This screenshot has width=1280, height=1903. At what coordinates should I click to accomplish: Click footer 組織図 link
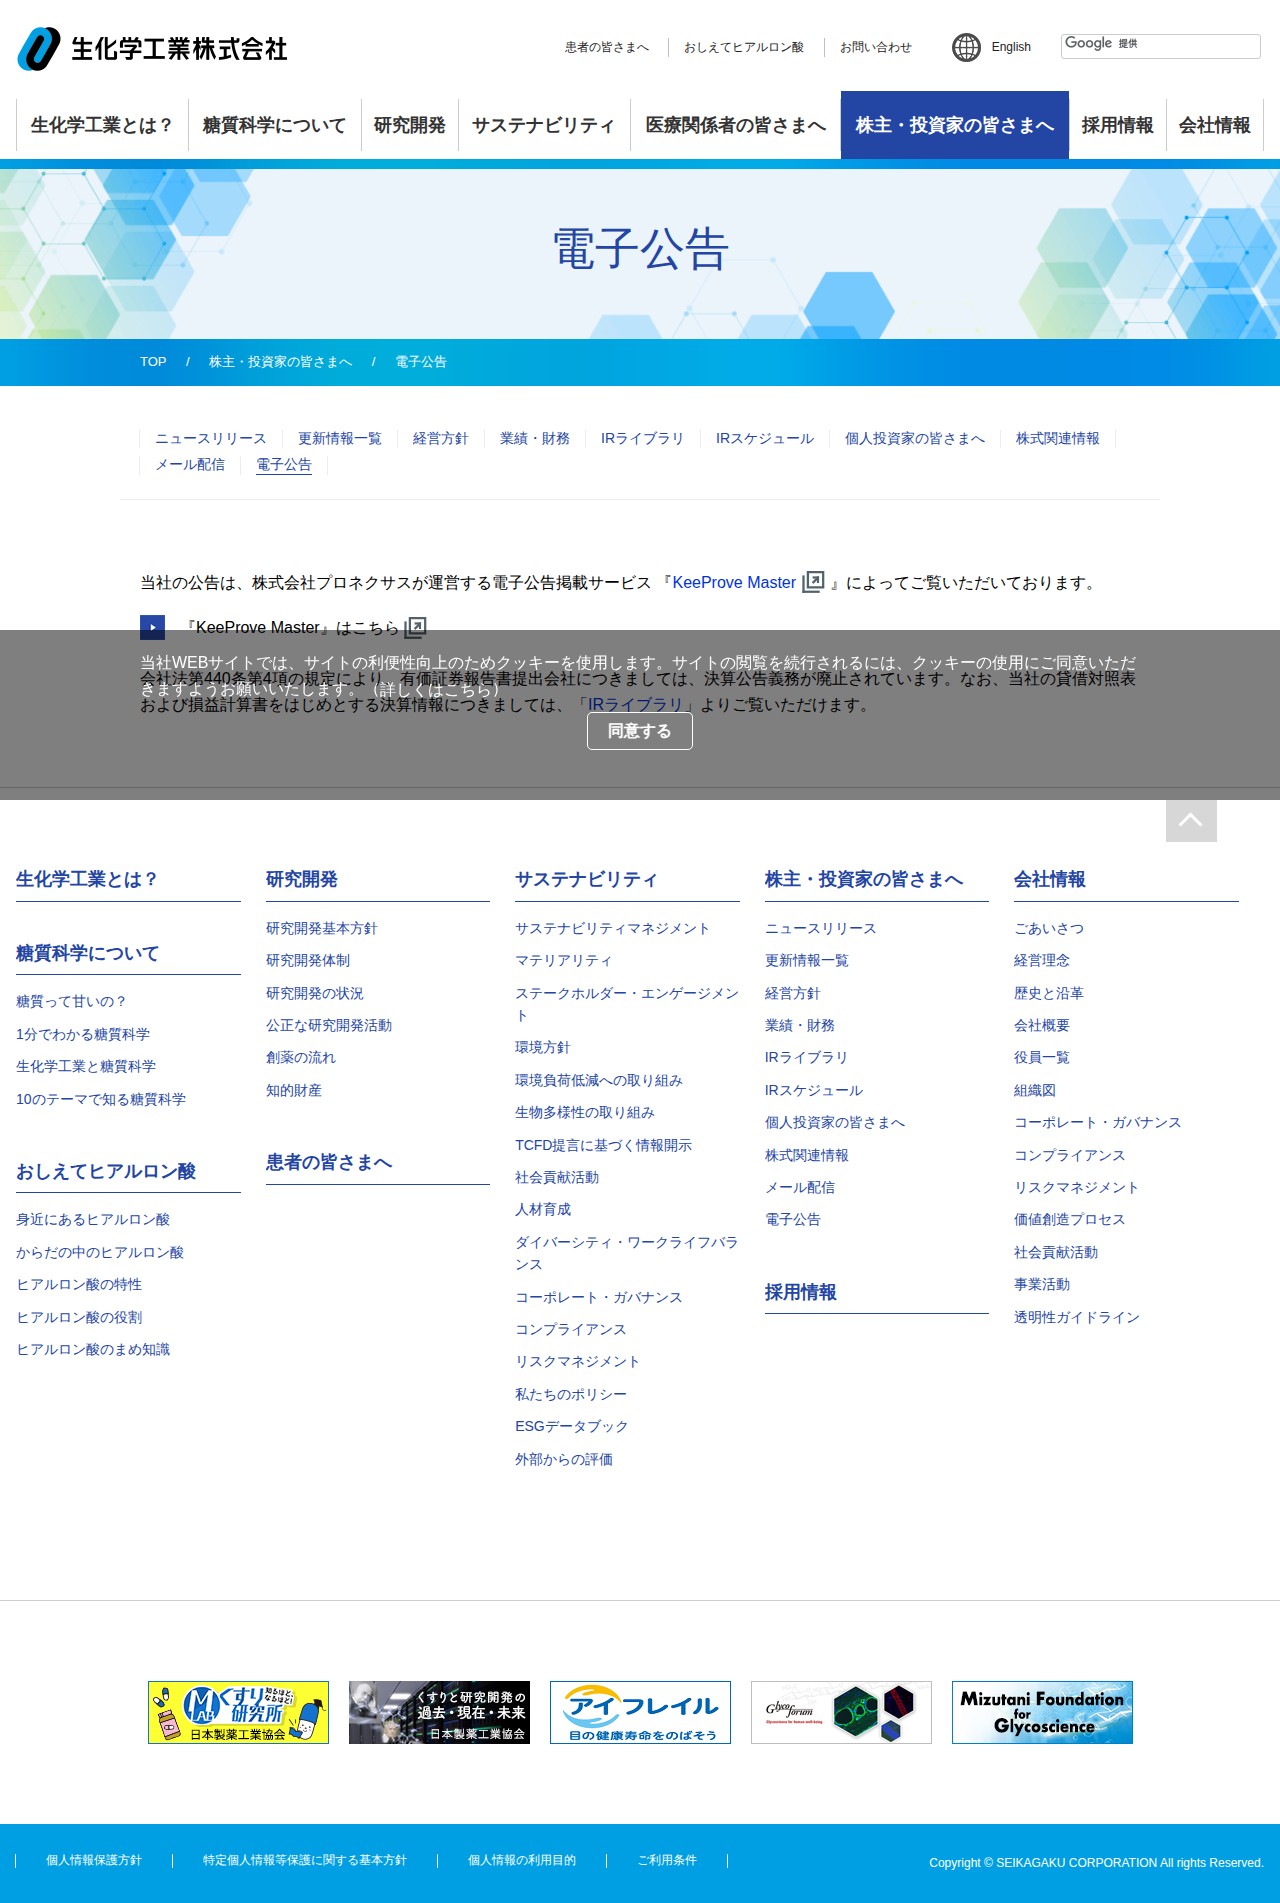[1035, 1090]
